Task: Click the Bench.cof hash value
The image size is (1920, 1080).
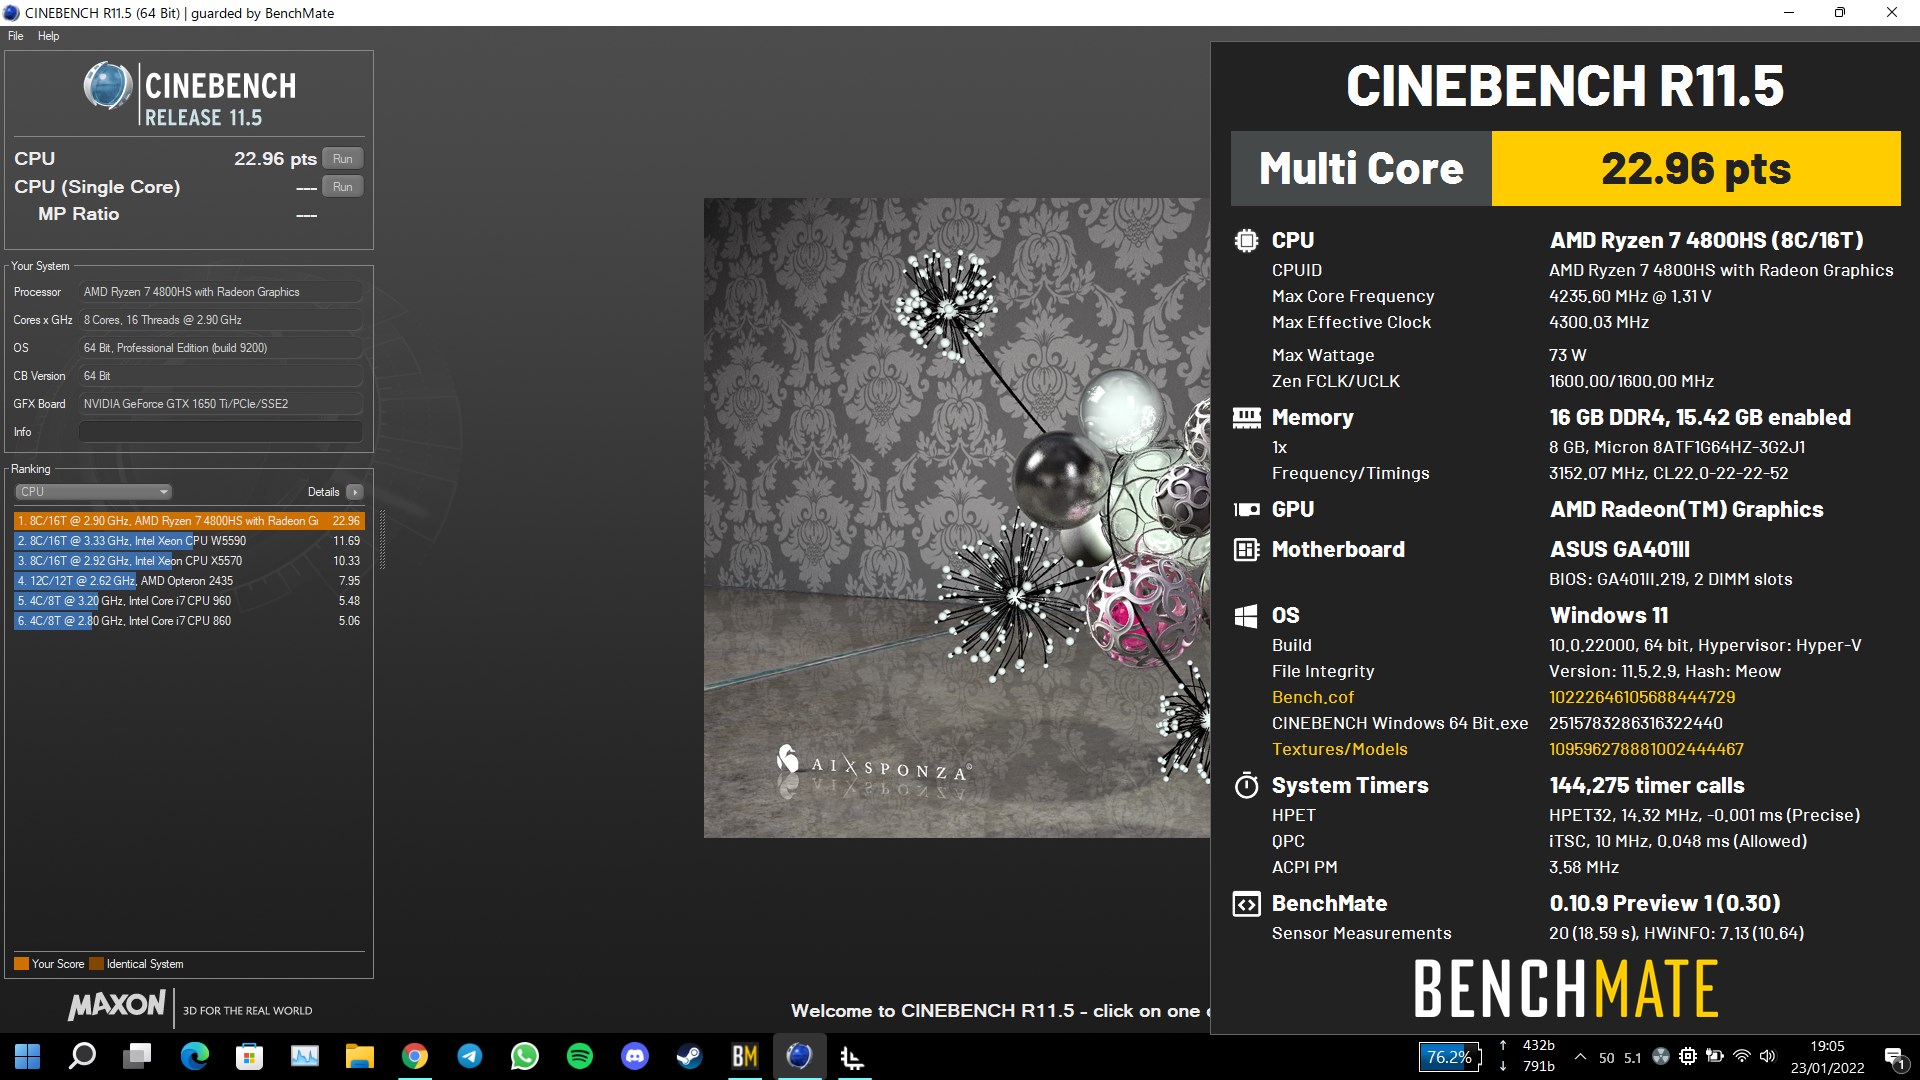Action: 1642,697
